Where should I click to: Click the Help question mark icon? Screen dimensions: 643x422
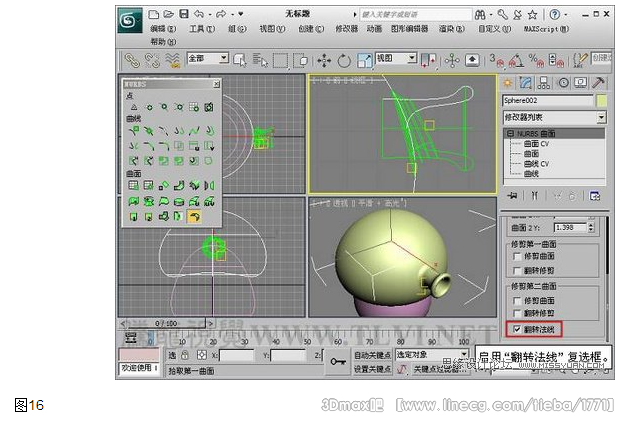click(554, 15)
